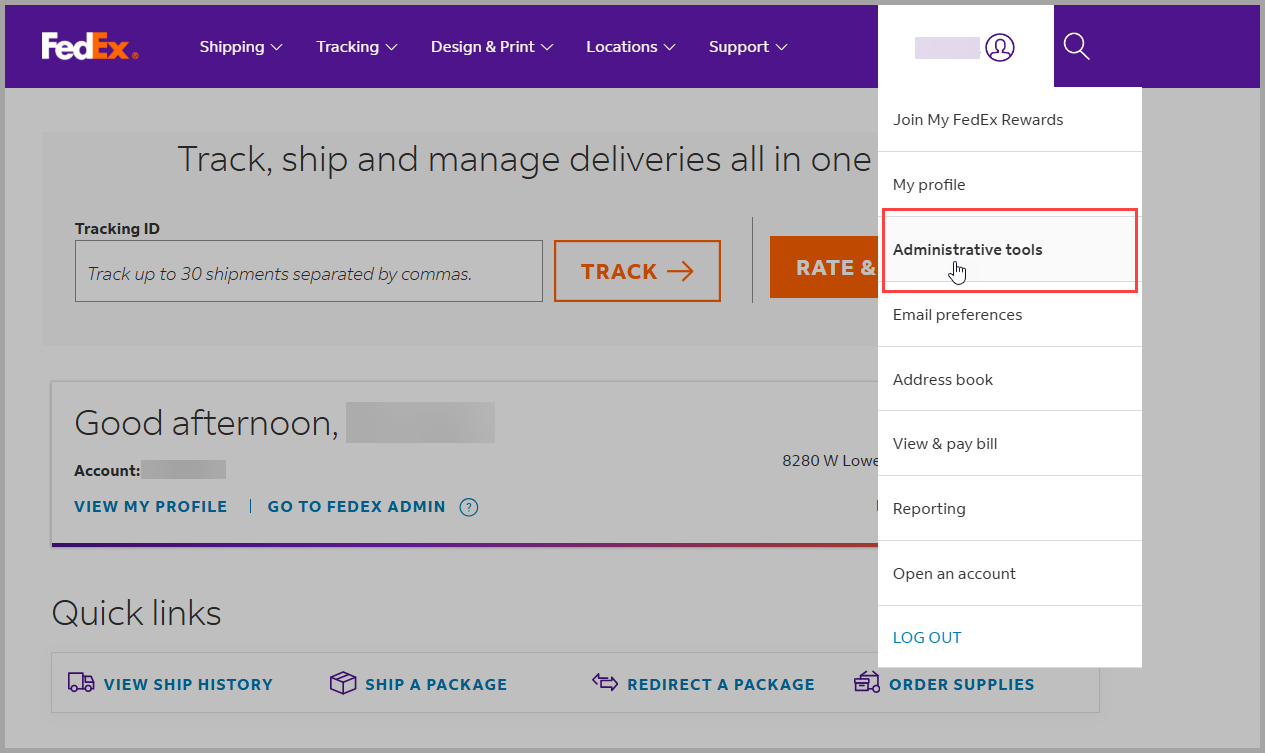Open SHIP A PACKAGE link text
Image resolution: width=1265 pixels, height=753 pixels.
[x=436, y=685]
